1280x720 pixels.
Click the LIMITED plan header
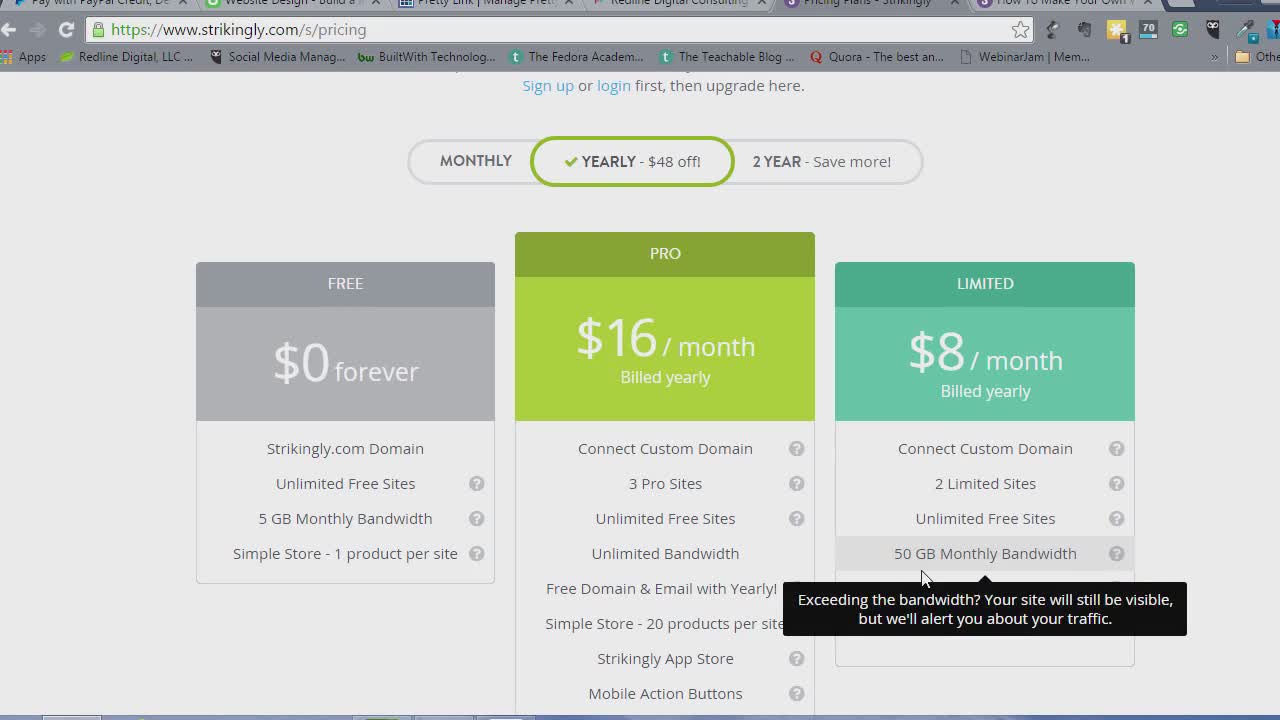985,284
